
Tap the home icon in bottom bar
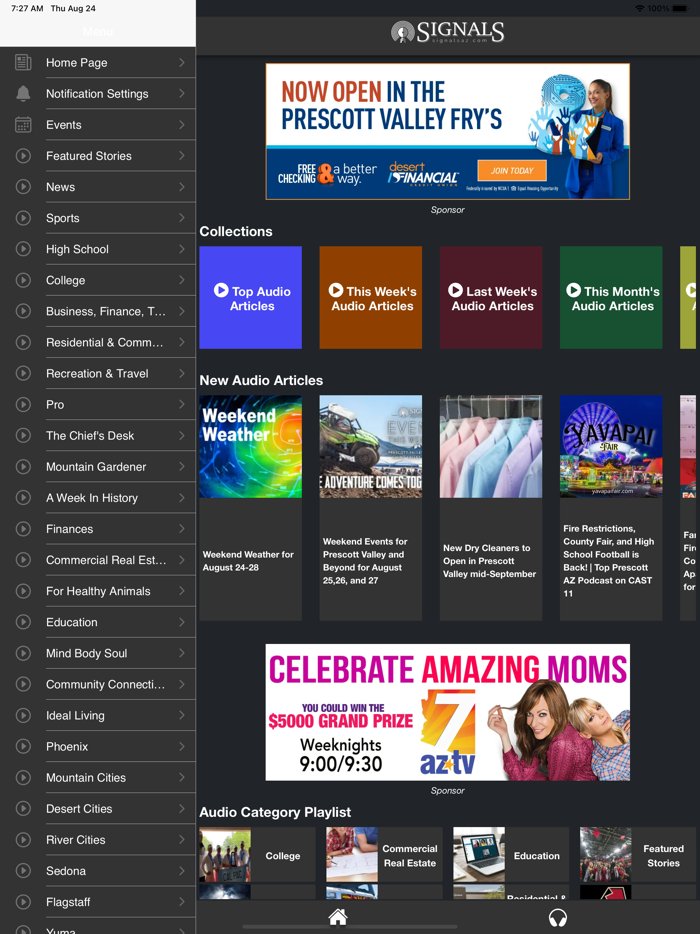[338, 917]
